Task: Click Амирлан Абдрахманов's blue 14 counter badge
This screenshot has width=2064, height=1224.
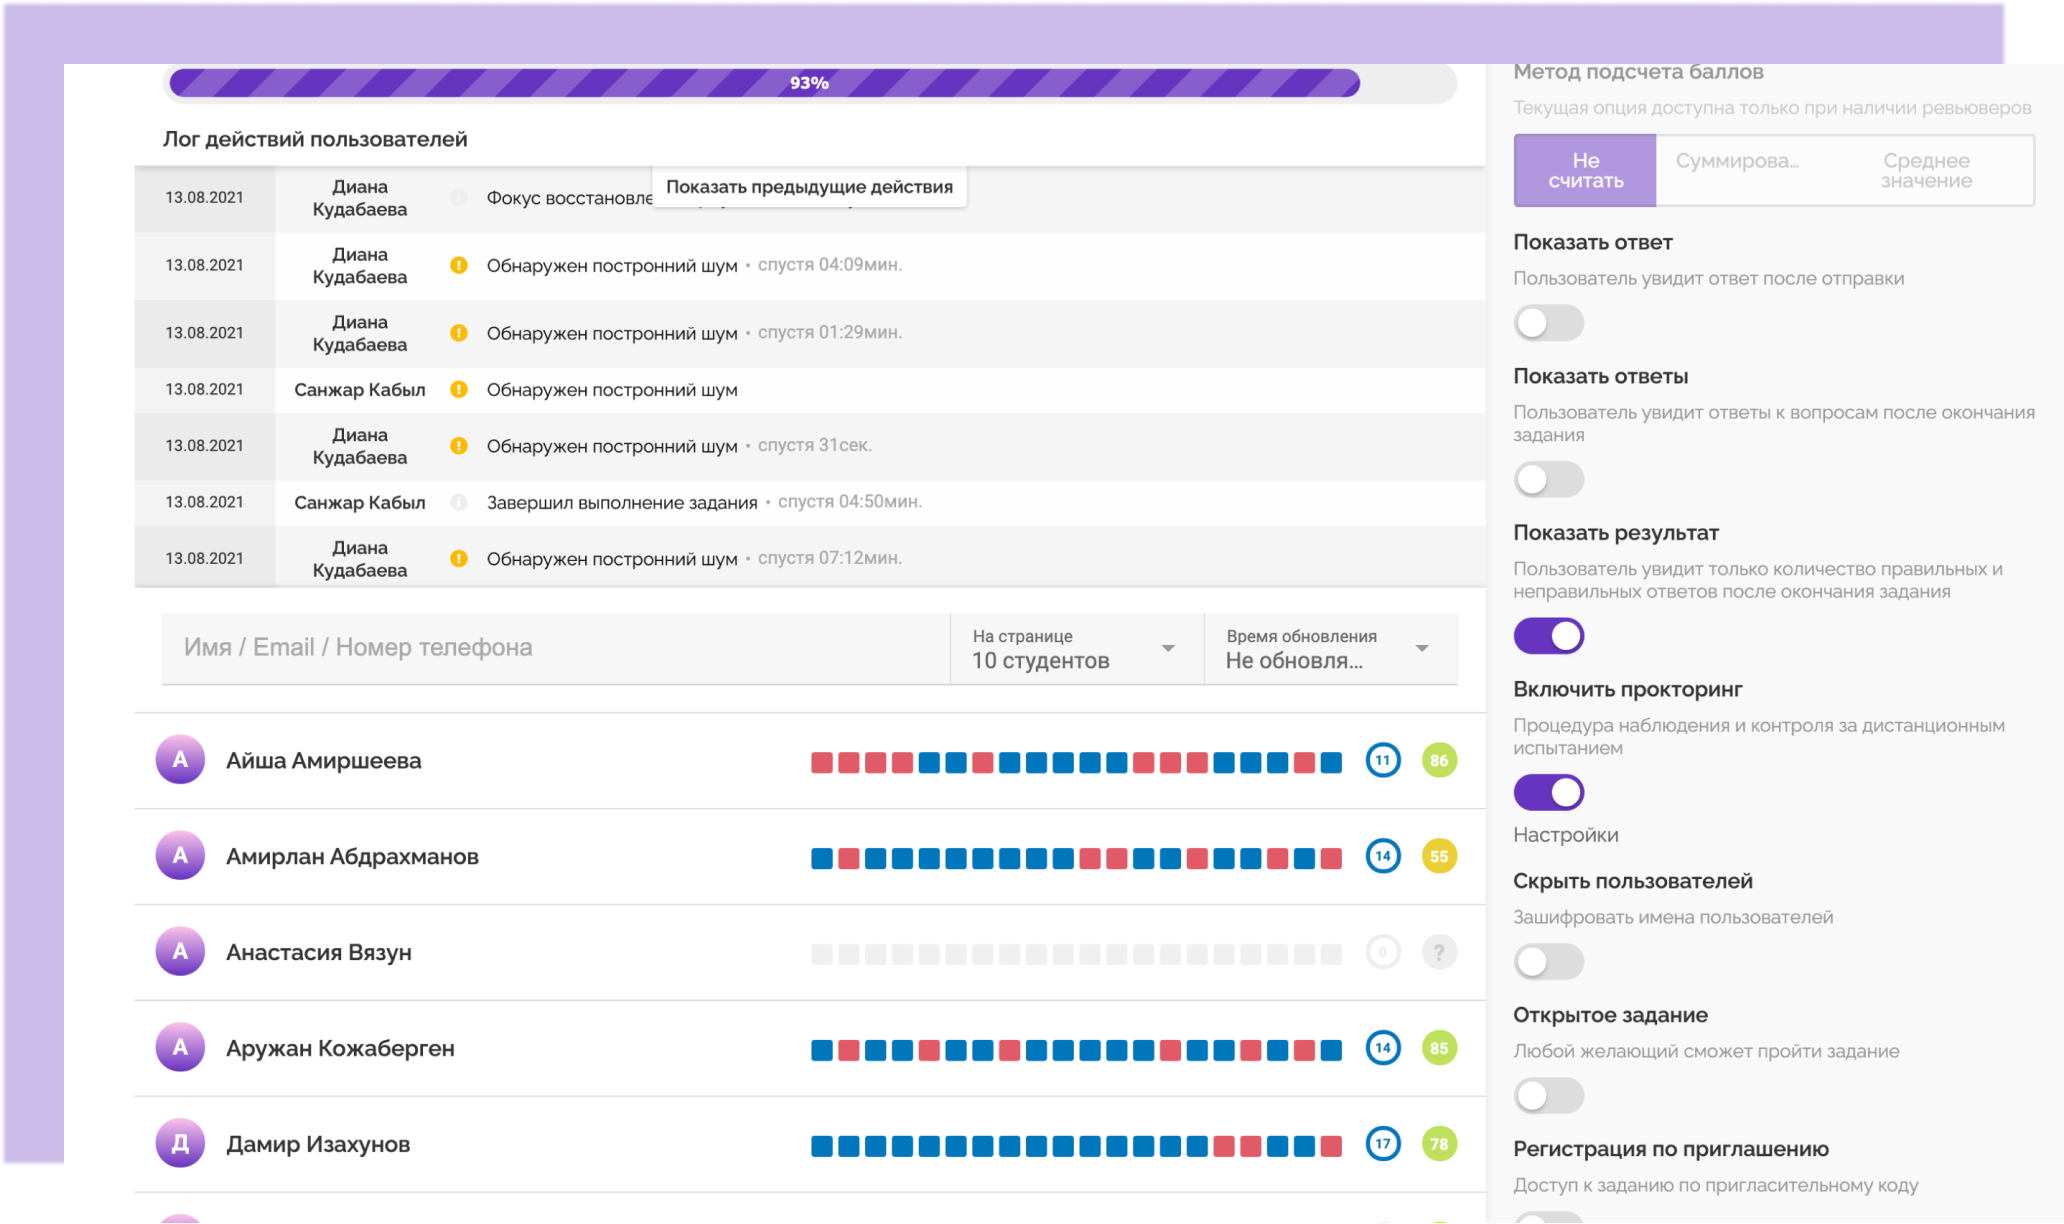Action: point(1383,856)
